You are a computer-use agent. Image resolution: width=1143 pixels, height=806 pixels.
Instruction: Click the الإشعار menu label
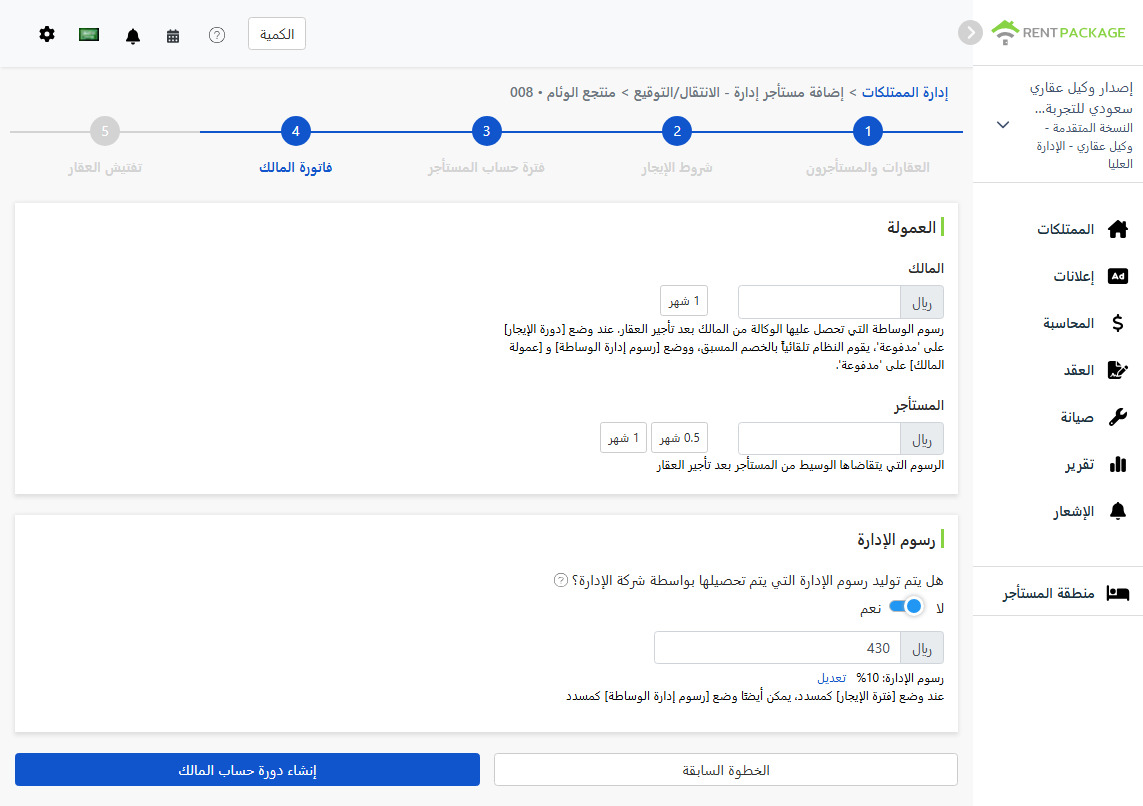click(1073, 511)
